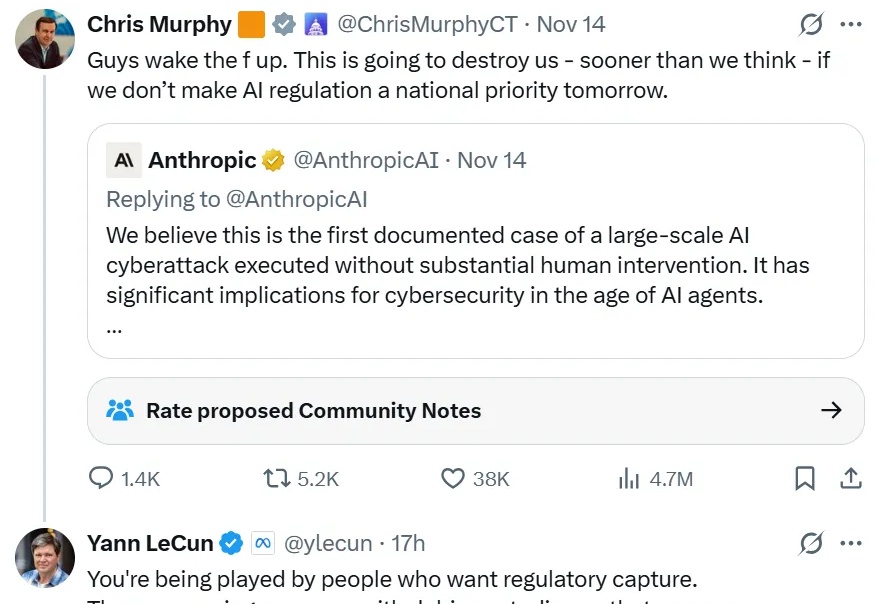The height and width of the screenshot is (604, 877).
Task: Open more options on Chris Murphy's tweet
Action: click(x=849, y=24)
